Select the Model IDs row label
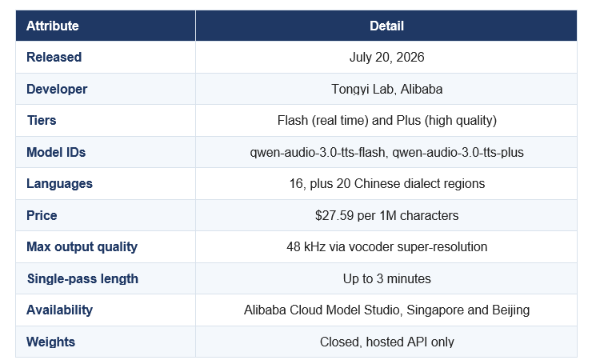This screenshot has width=592, height=363. coord(56,152)
